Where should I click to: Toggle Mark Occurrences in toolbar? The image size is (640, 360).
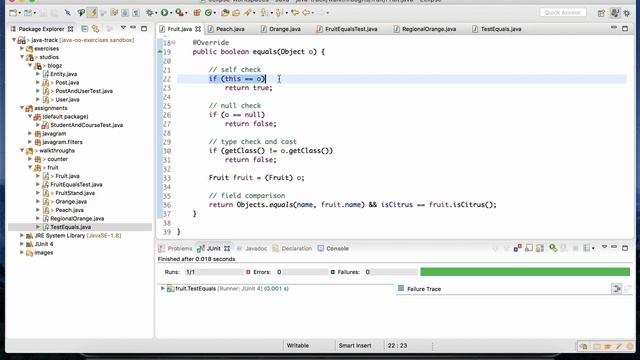tap(92, 13)
